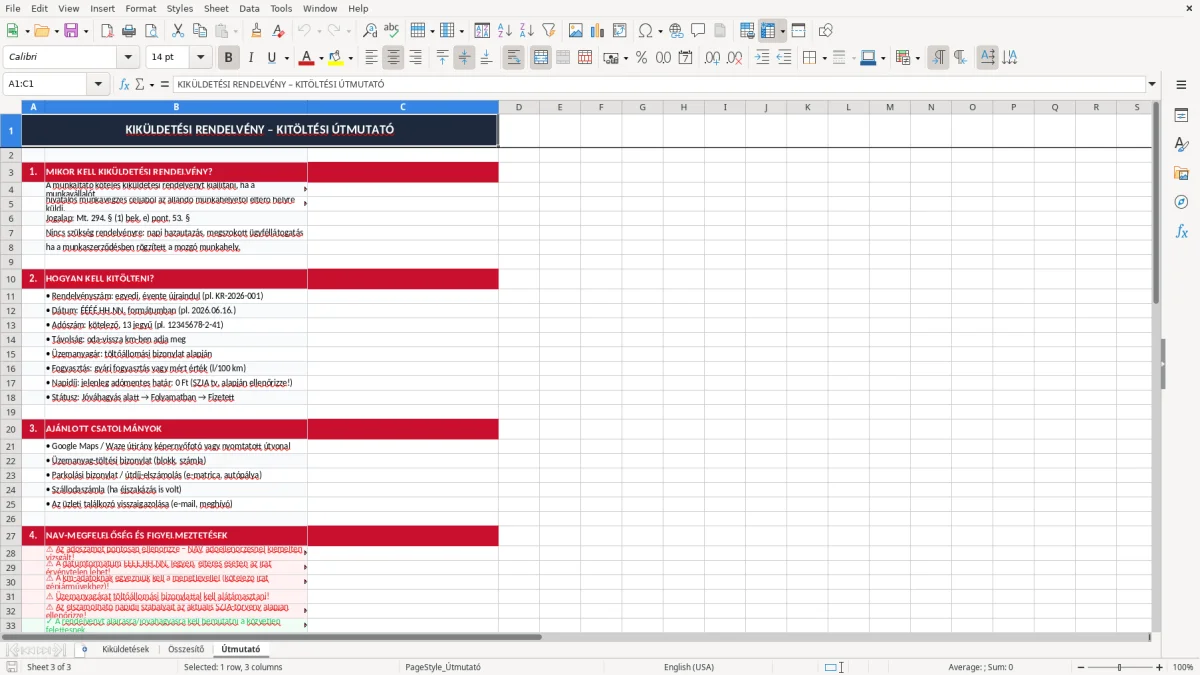This screenshot has width=1200, height=675.
Task: Open Find & Replace
Action: click(370, 31)
